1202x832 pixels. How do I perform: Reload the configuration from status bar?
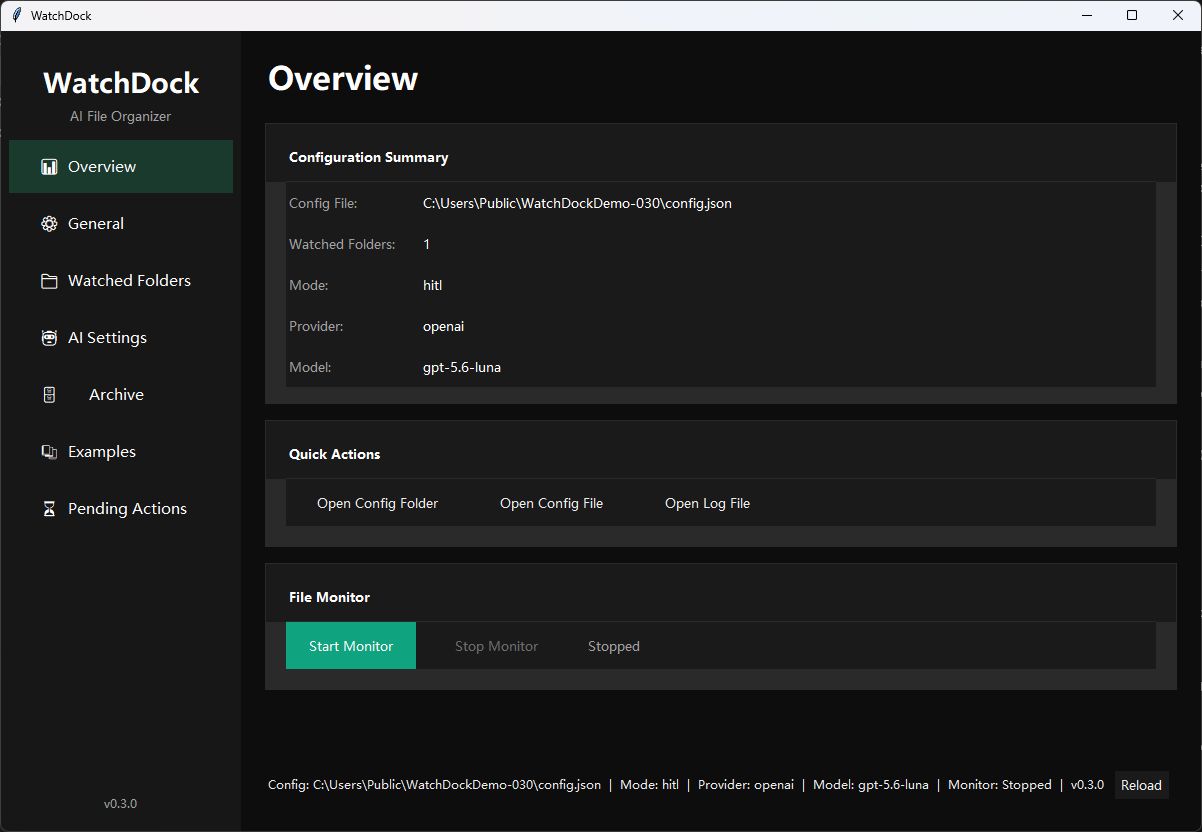point(1141,785)
